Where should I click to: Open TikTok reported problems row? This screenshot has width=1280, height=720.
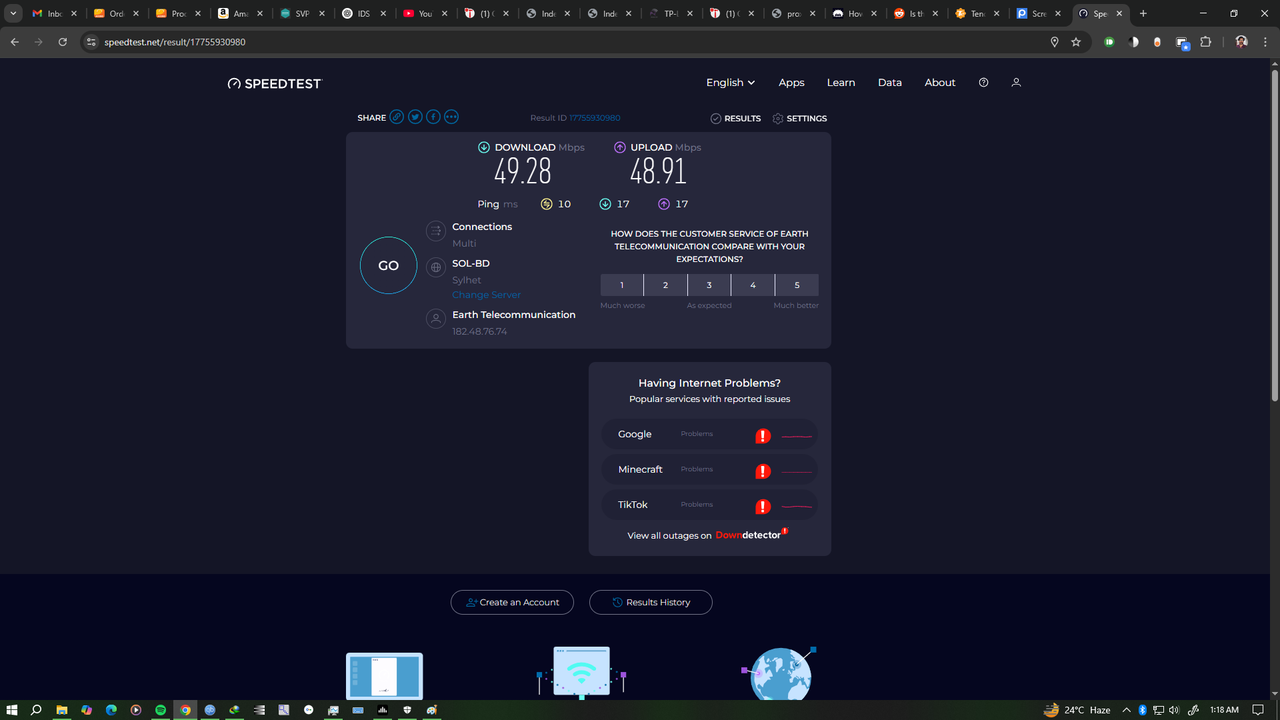(x=709, y=505)
